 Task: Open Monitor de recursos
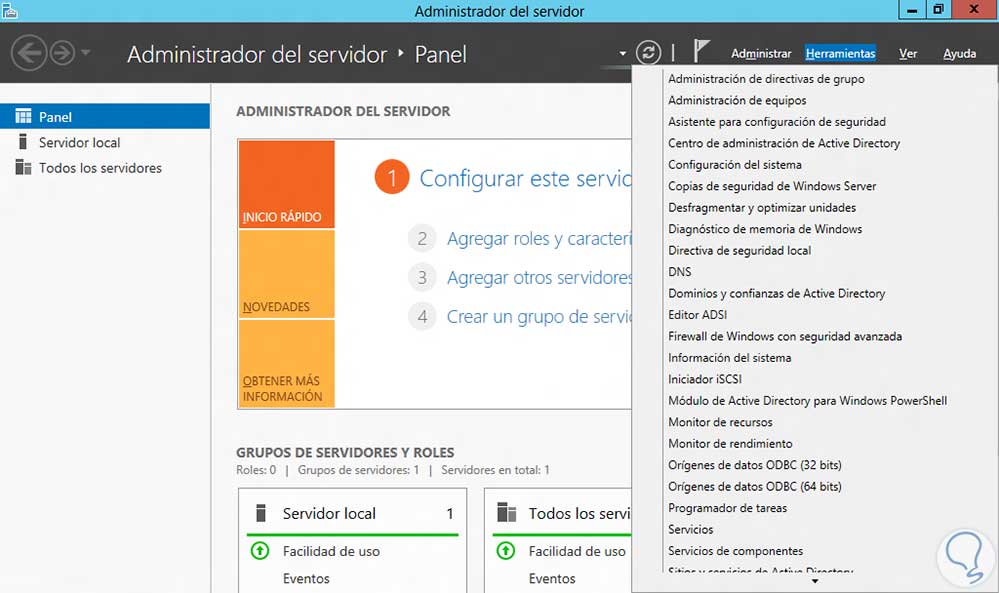(x=720, y=422)
